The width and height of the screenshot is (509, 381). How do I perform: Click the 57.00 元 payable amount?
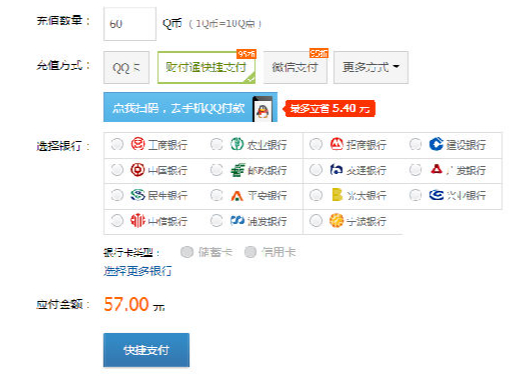click(134, 304)
